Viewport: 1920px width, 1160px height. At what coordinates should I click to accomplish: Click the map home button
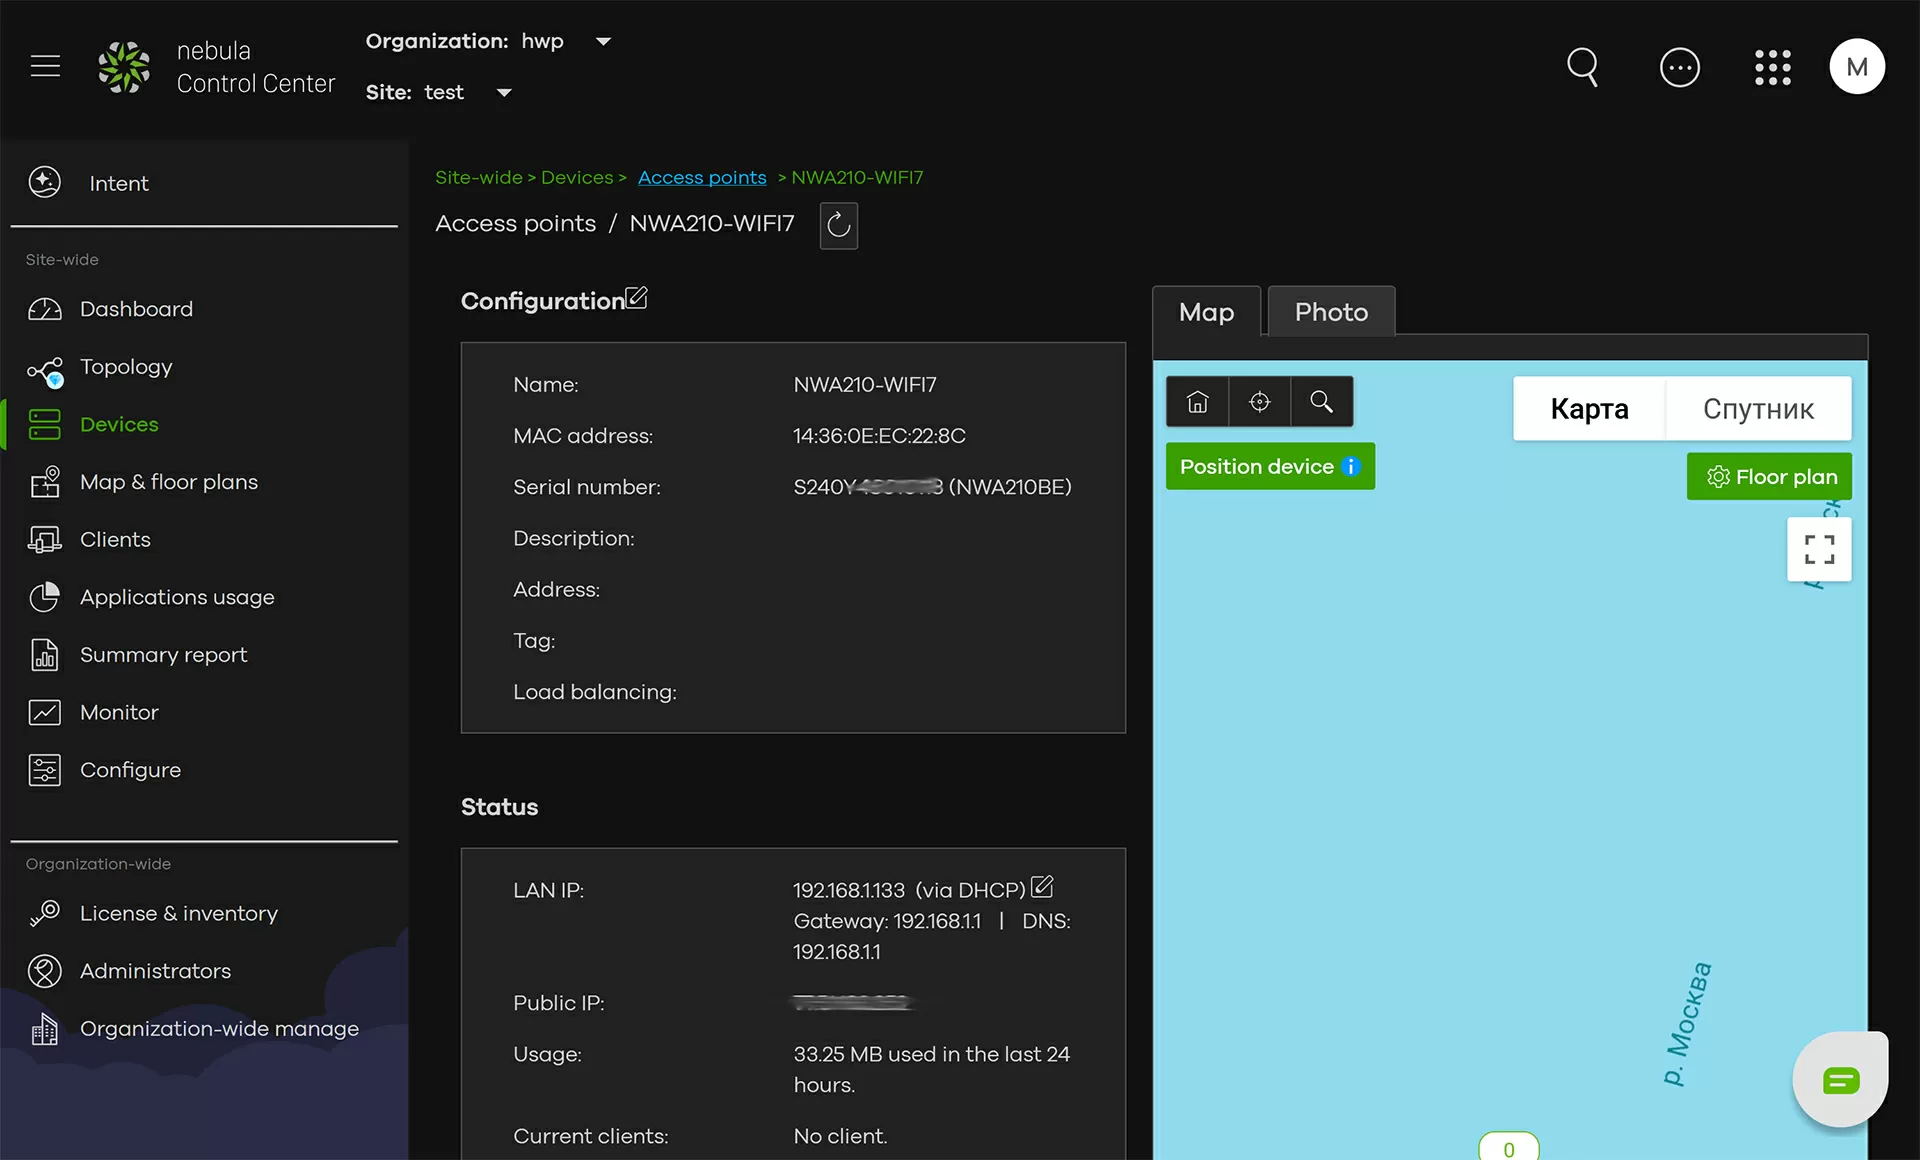coord(1197,402)
